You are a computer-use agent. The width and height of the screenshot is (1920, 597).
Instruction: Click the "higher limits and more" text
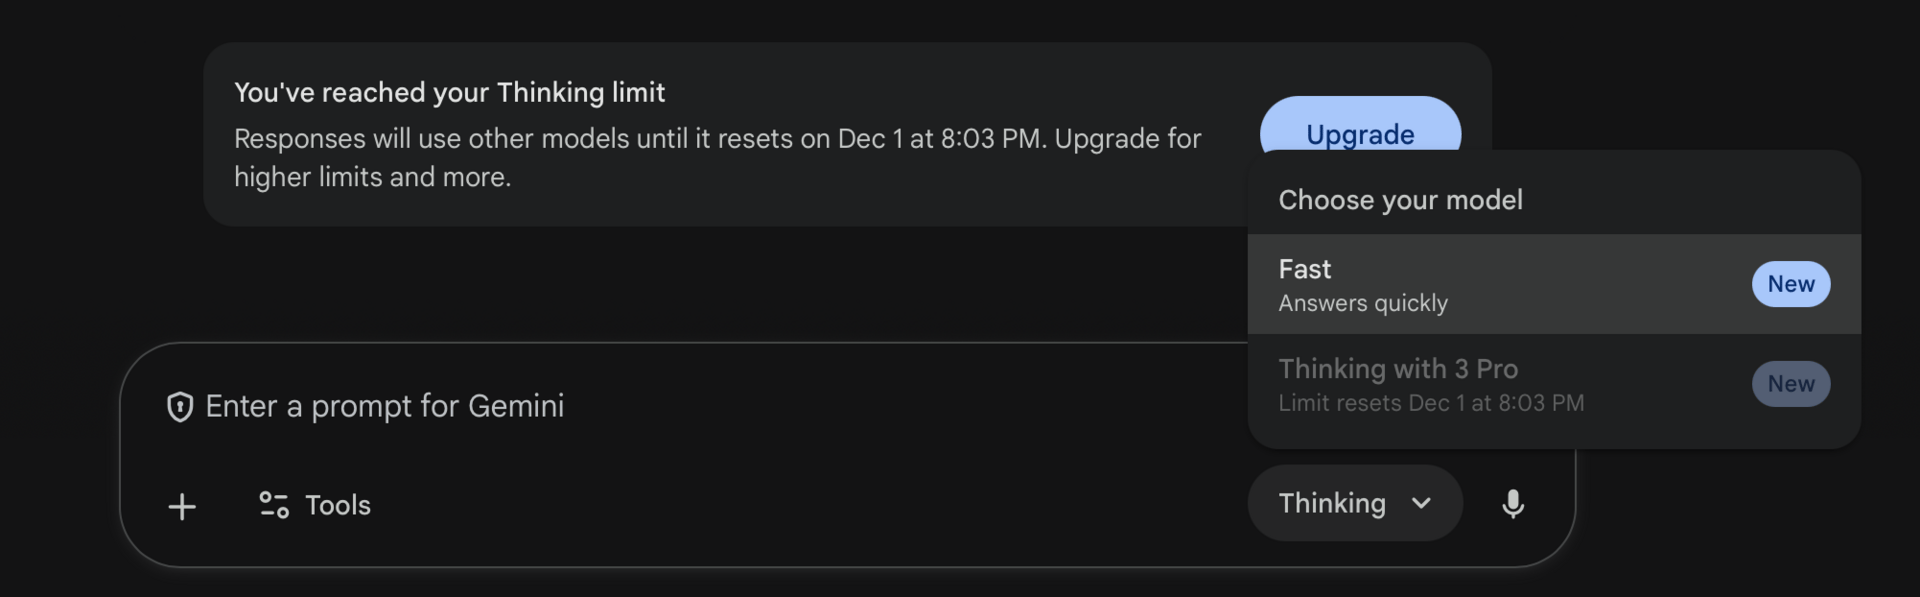click(372, 177)
